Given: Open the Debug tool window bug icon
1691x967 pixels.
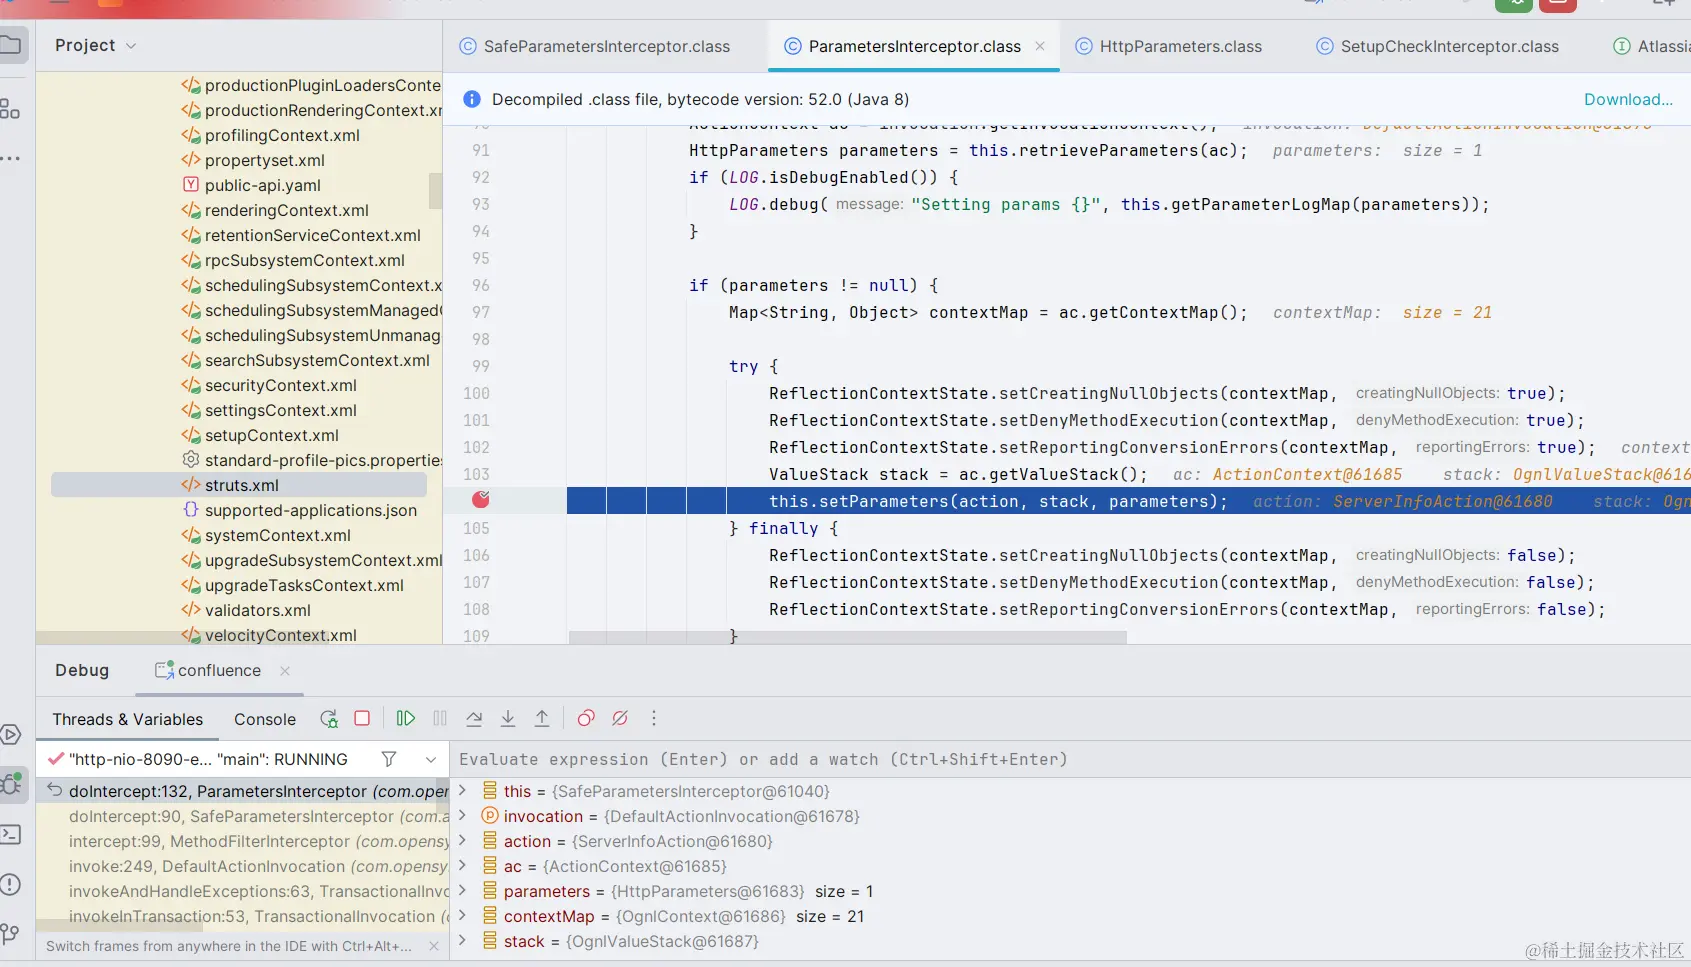Looking at the screenshot, I should coord(12,784).
